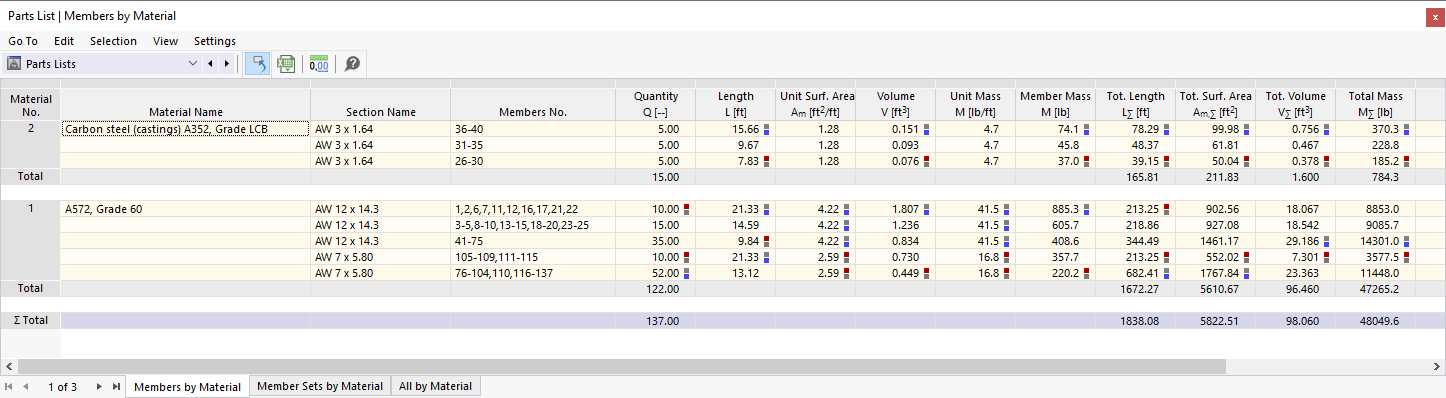Image resolution: width=1446 pixels, height=398 pixels.
Task: Select members cell 1,2,6,7,11,12,16,17,21,22
Action: coord(533,209)
